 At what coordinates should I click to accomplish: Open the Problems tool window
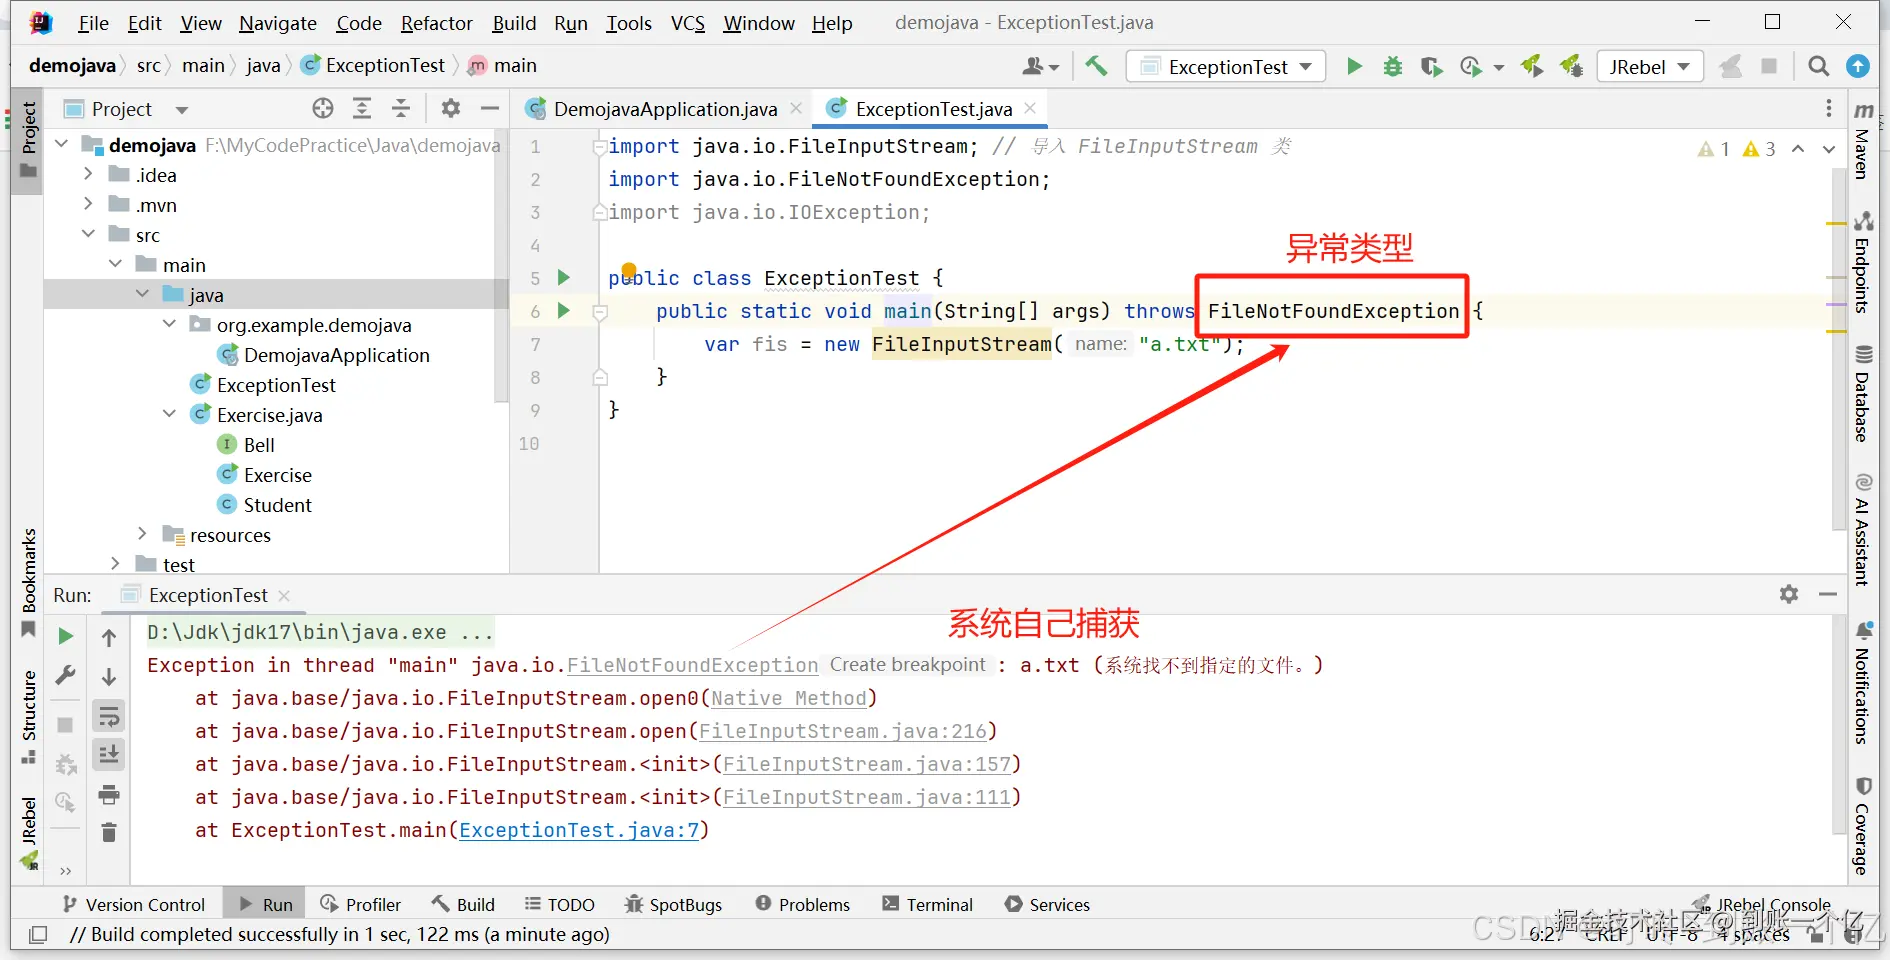pos(803,904)
